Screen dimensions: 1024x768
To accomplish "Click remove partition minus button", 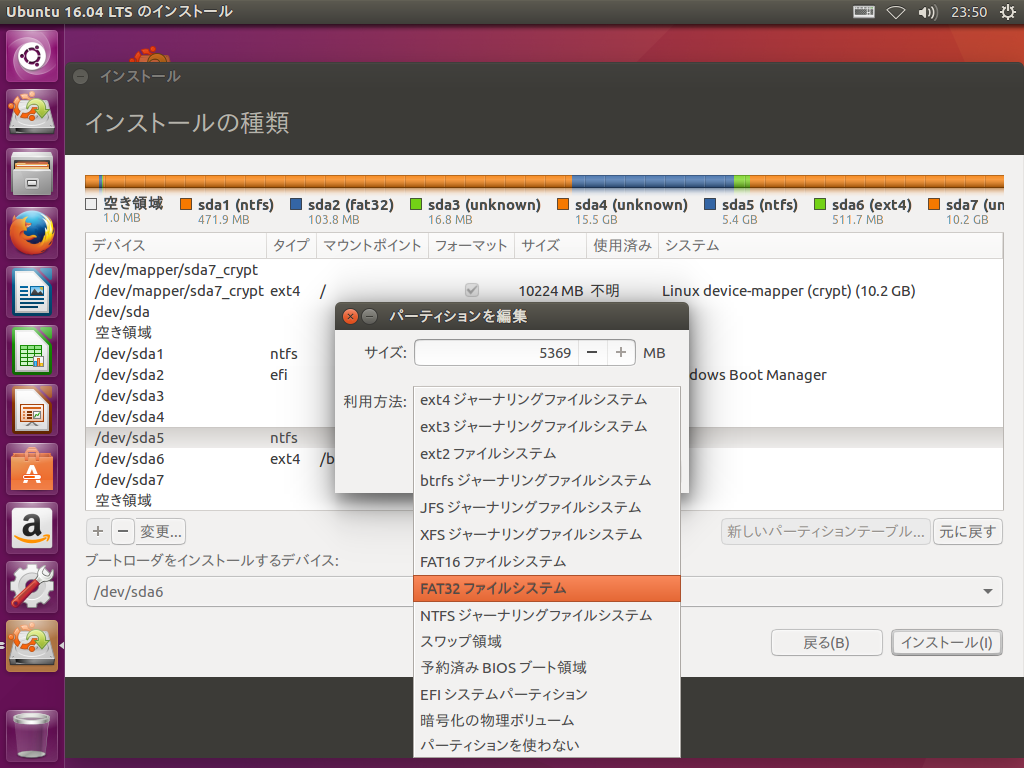I will 123,532.
